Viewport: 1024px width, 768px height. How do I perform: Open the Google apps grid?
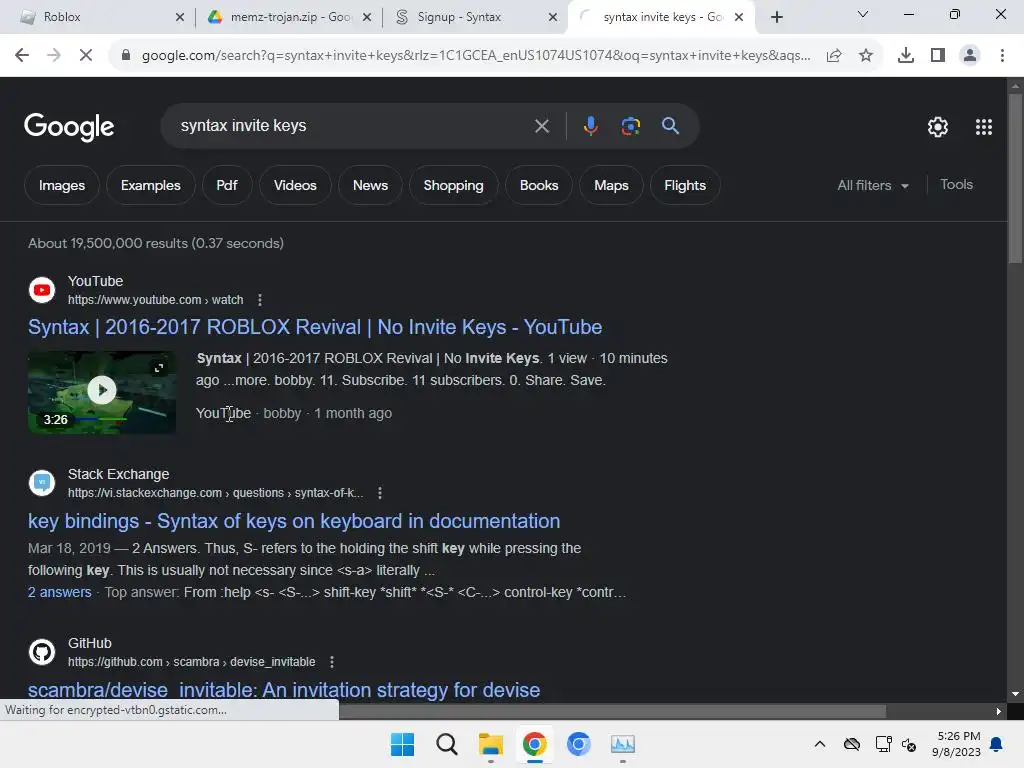[984, 127]
